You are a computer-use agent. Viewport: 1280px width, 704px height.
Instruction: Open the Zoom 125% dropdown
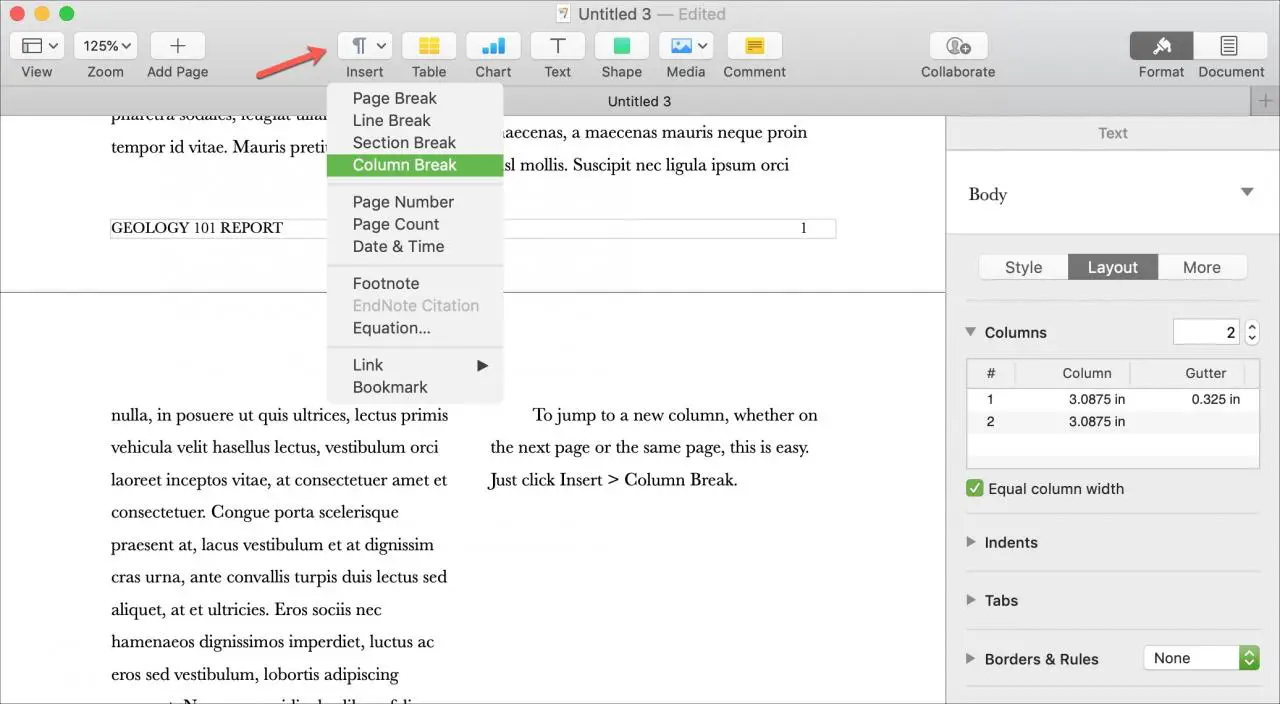click(105, 46)
